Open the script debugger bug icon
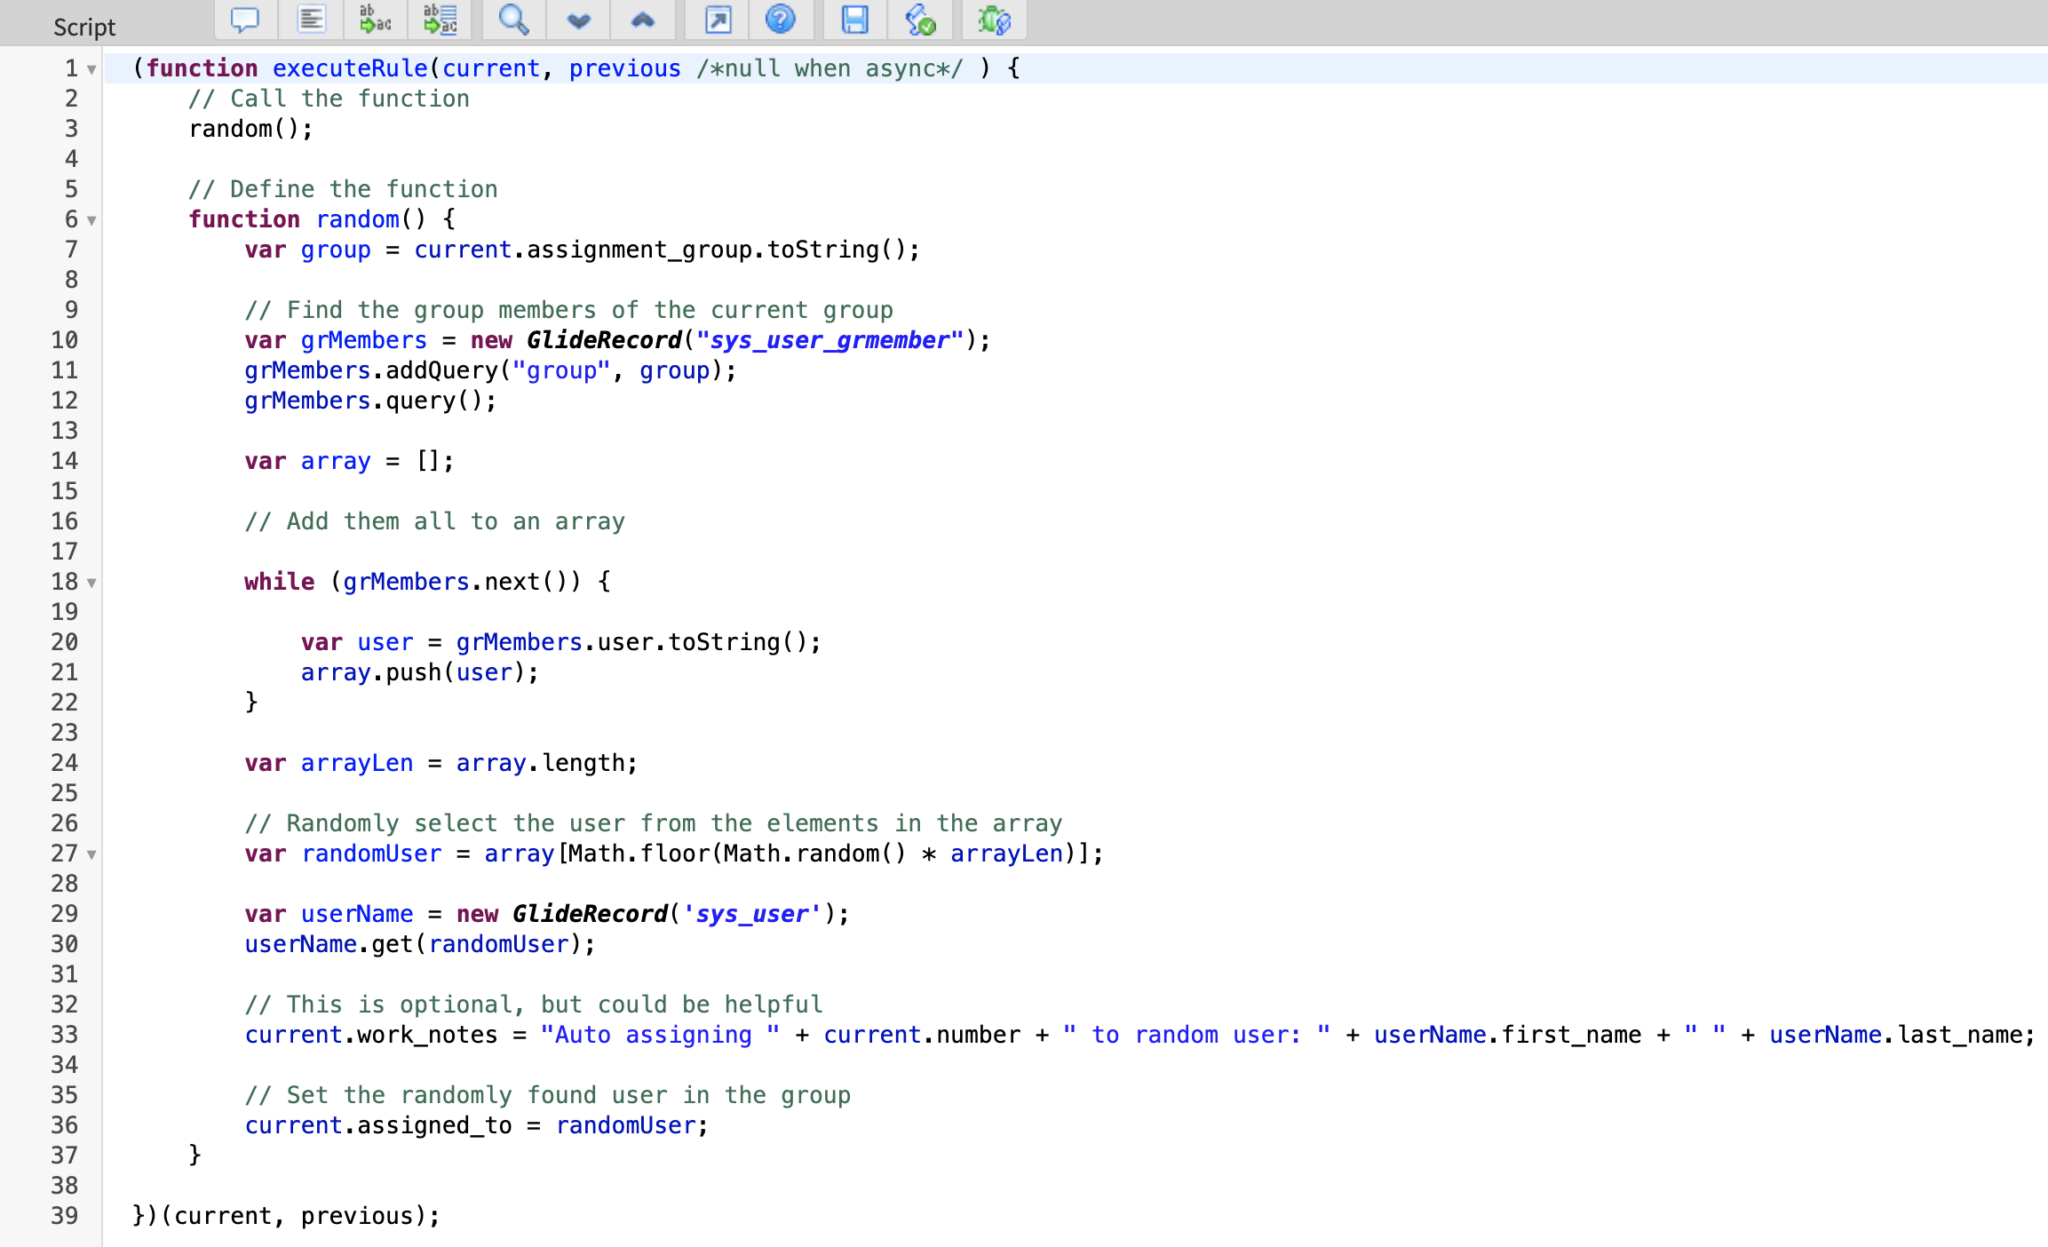Image resolution: width=2048 pixels, height=1247 pixels. coord(994,20)
